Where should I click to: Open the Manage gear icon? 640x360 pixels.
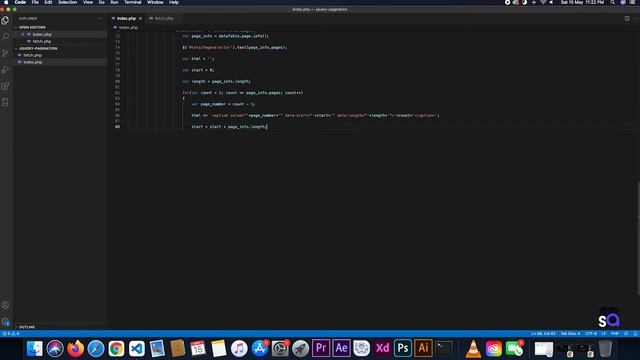click(x=5, y=322)
